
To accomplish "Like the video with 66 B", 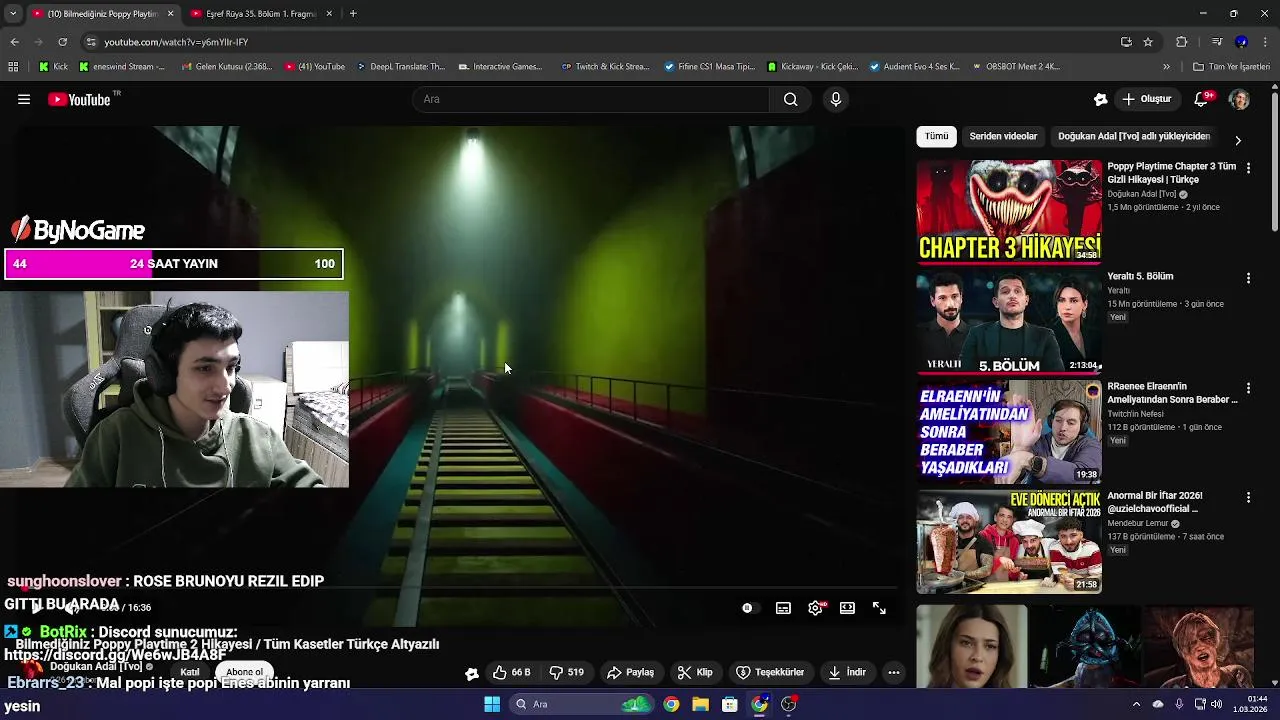I will coord(511,673).
